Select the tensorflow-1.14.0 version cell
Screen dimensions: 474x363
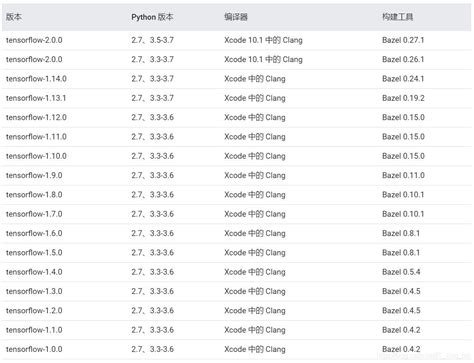[36, 79]
